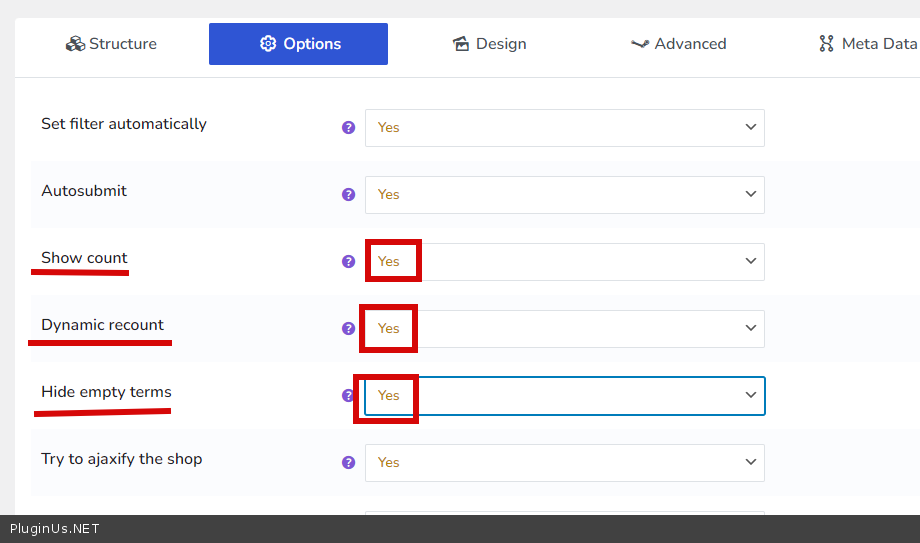Screen dimensions: 920x543
Task: Open help tooltip for Dynamic recount
Action: point(348,328)
